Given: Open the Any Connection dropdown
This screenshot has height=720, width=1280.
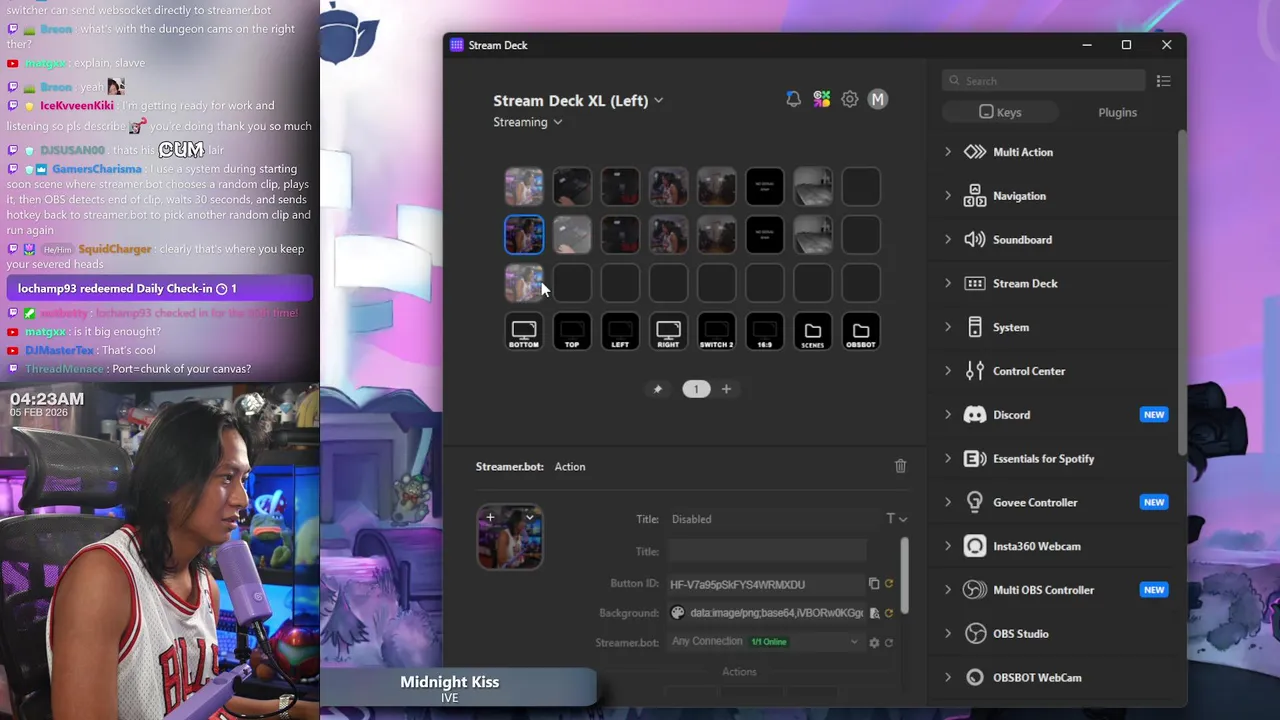Looking at the screenshot, I should click(765, 642).
